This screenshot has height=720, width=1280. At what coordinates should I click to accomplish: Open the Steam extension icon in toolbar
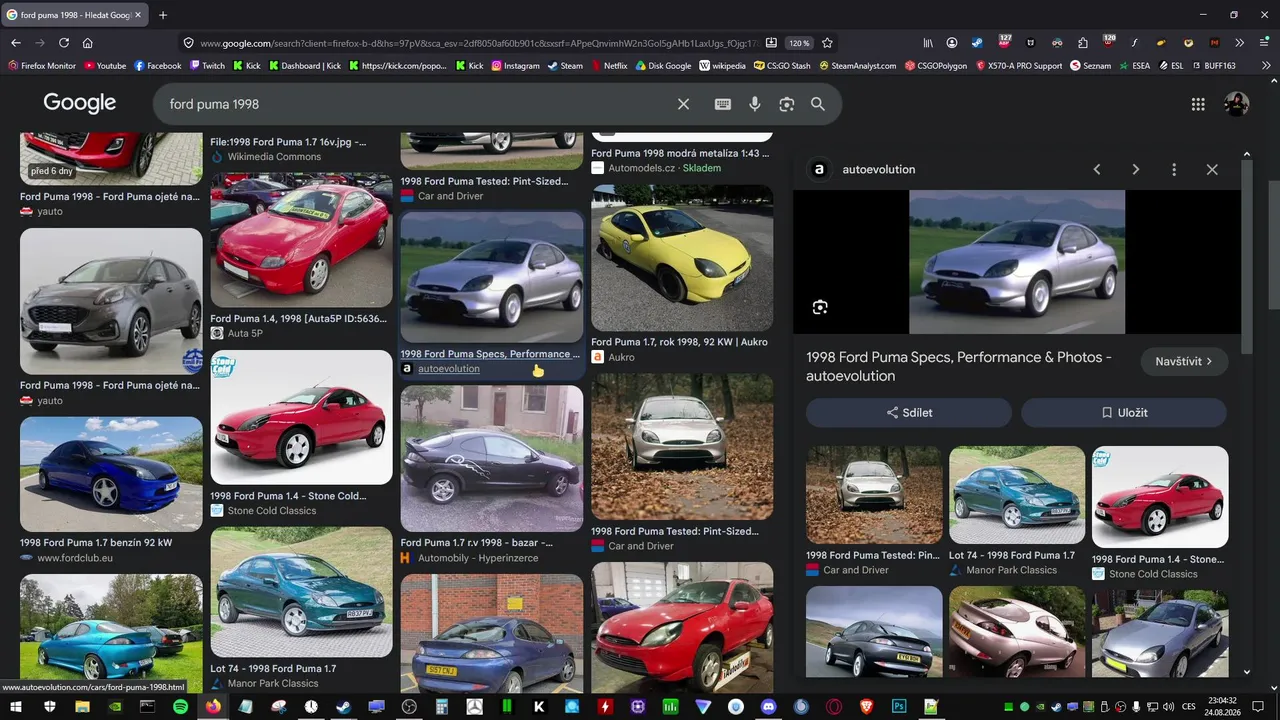coord(977,43)
